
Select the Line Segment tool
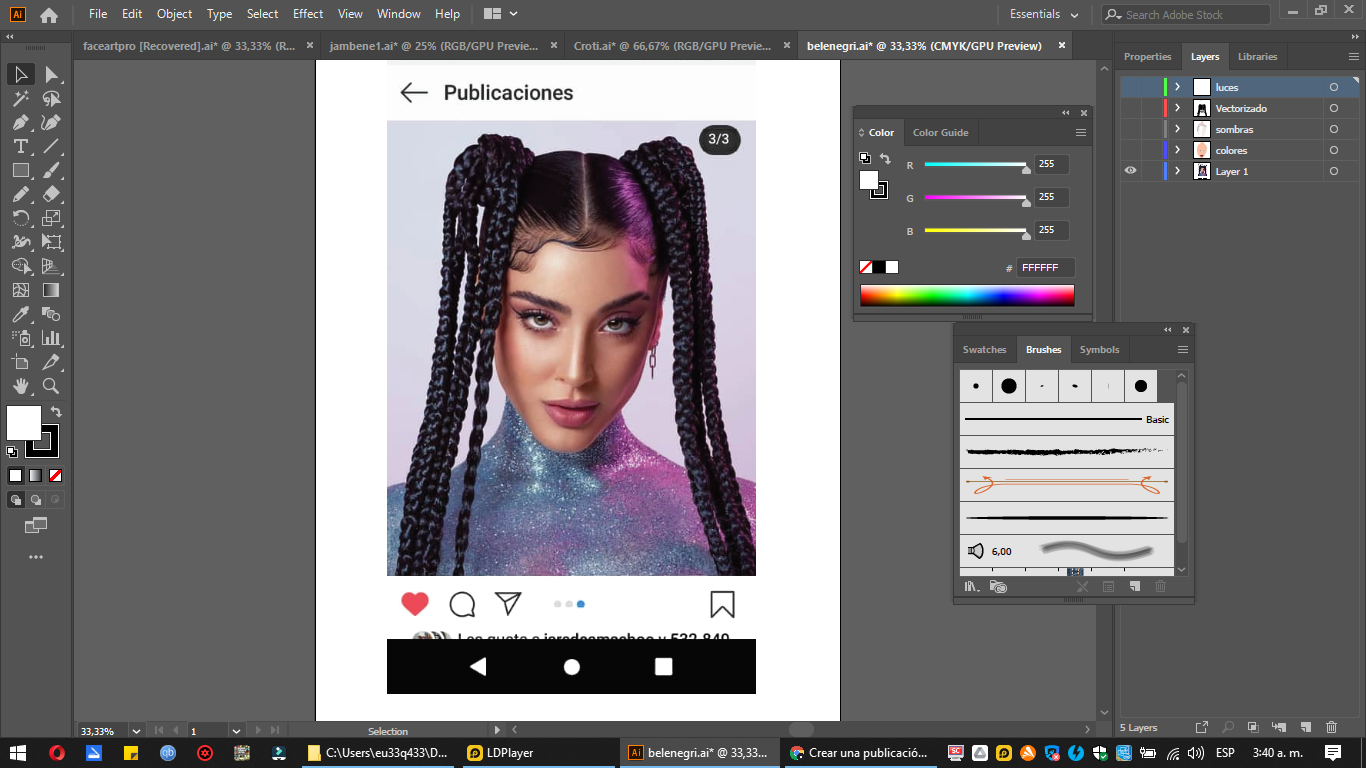51,147
